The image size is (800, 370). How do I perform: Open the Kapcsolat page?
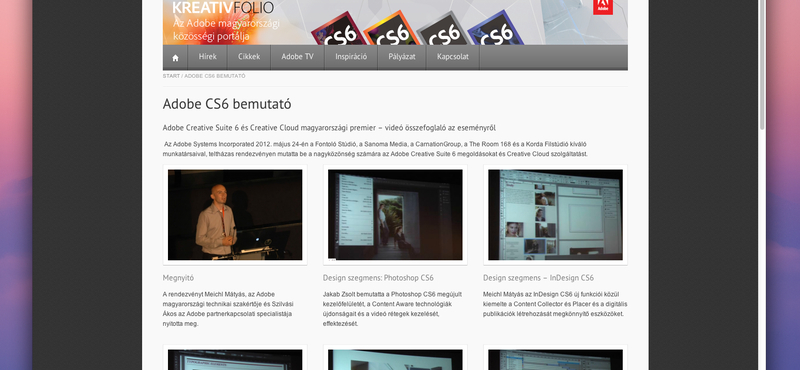(453, 57)
